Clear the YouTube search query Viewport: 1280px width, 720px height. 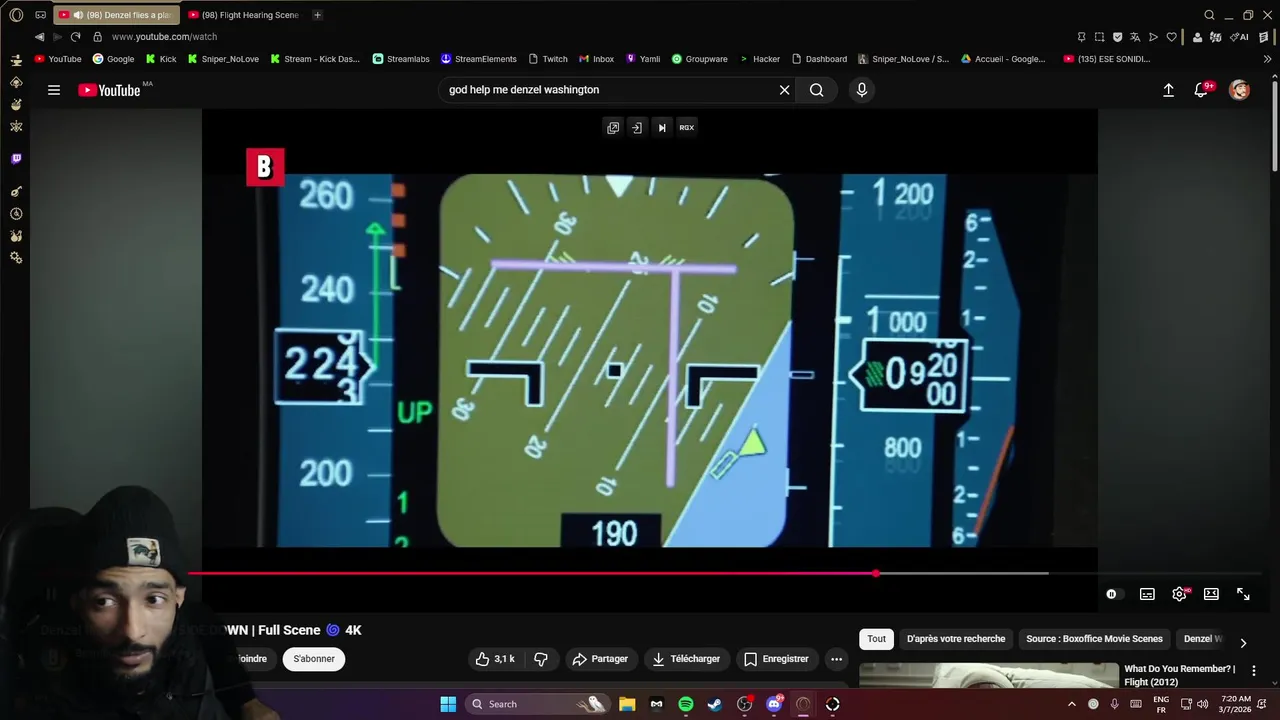785,90
